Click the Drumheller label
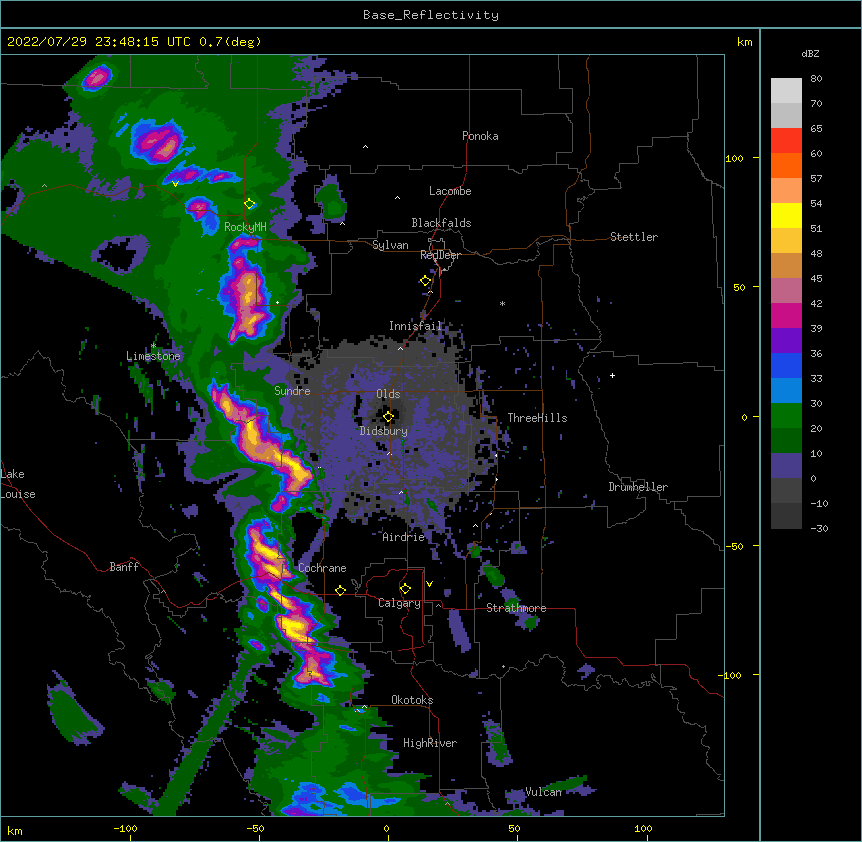Image resolution: width=862 pixels, height=842 pixels. click(x=638, y=487)
